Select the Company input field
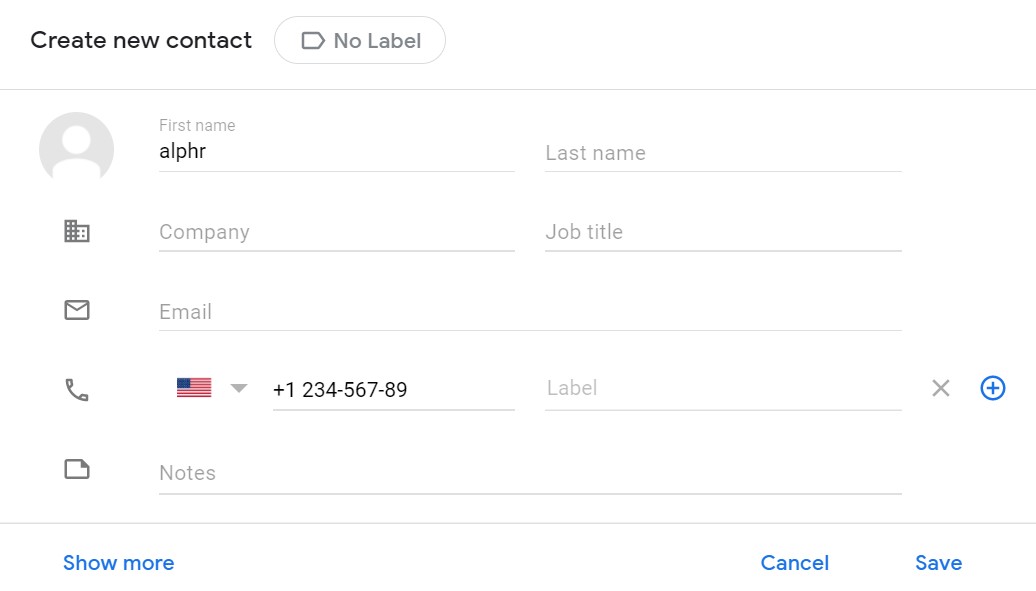Screen dimensions: 1036x591 [336, 232]
